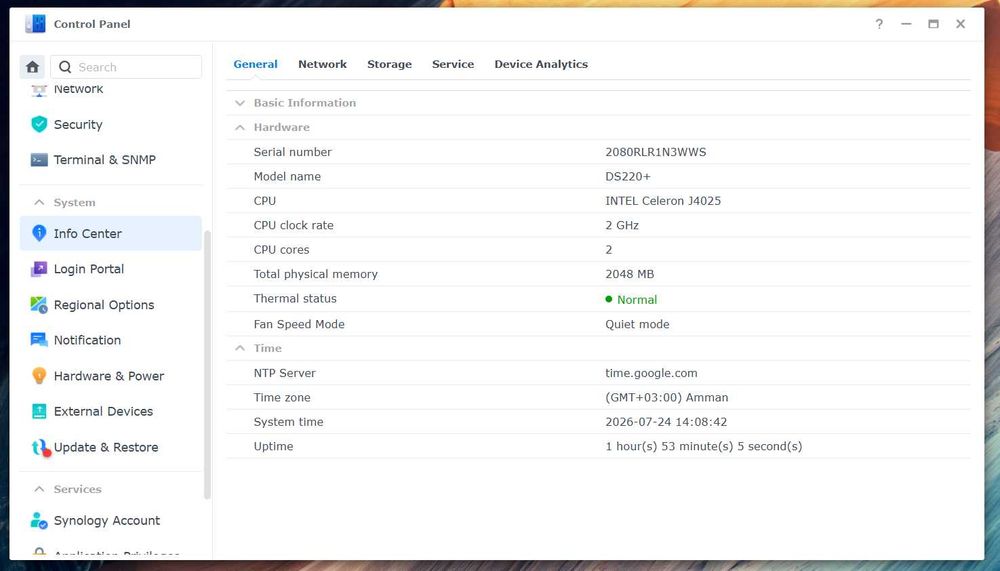The image size is (1000, 571).
Task: Open Regional Options settings
Action: point(110,304)
